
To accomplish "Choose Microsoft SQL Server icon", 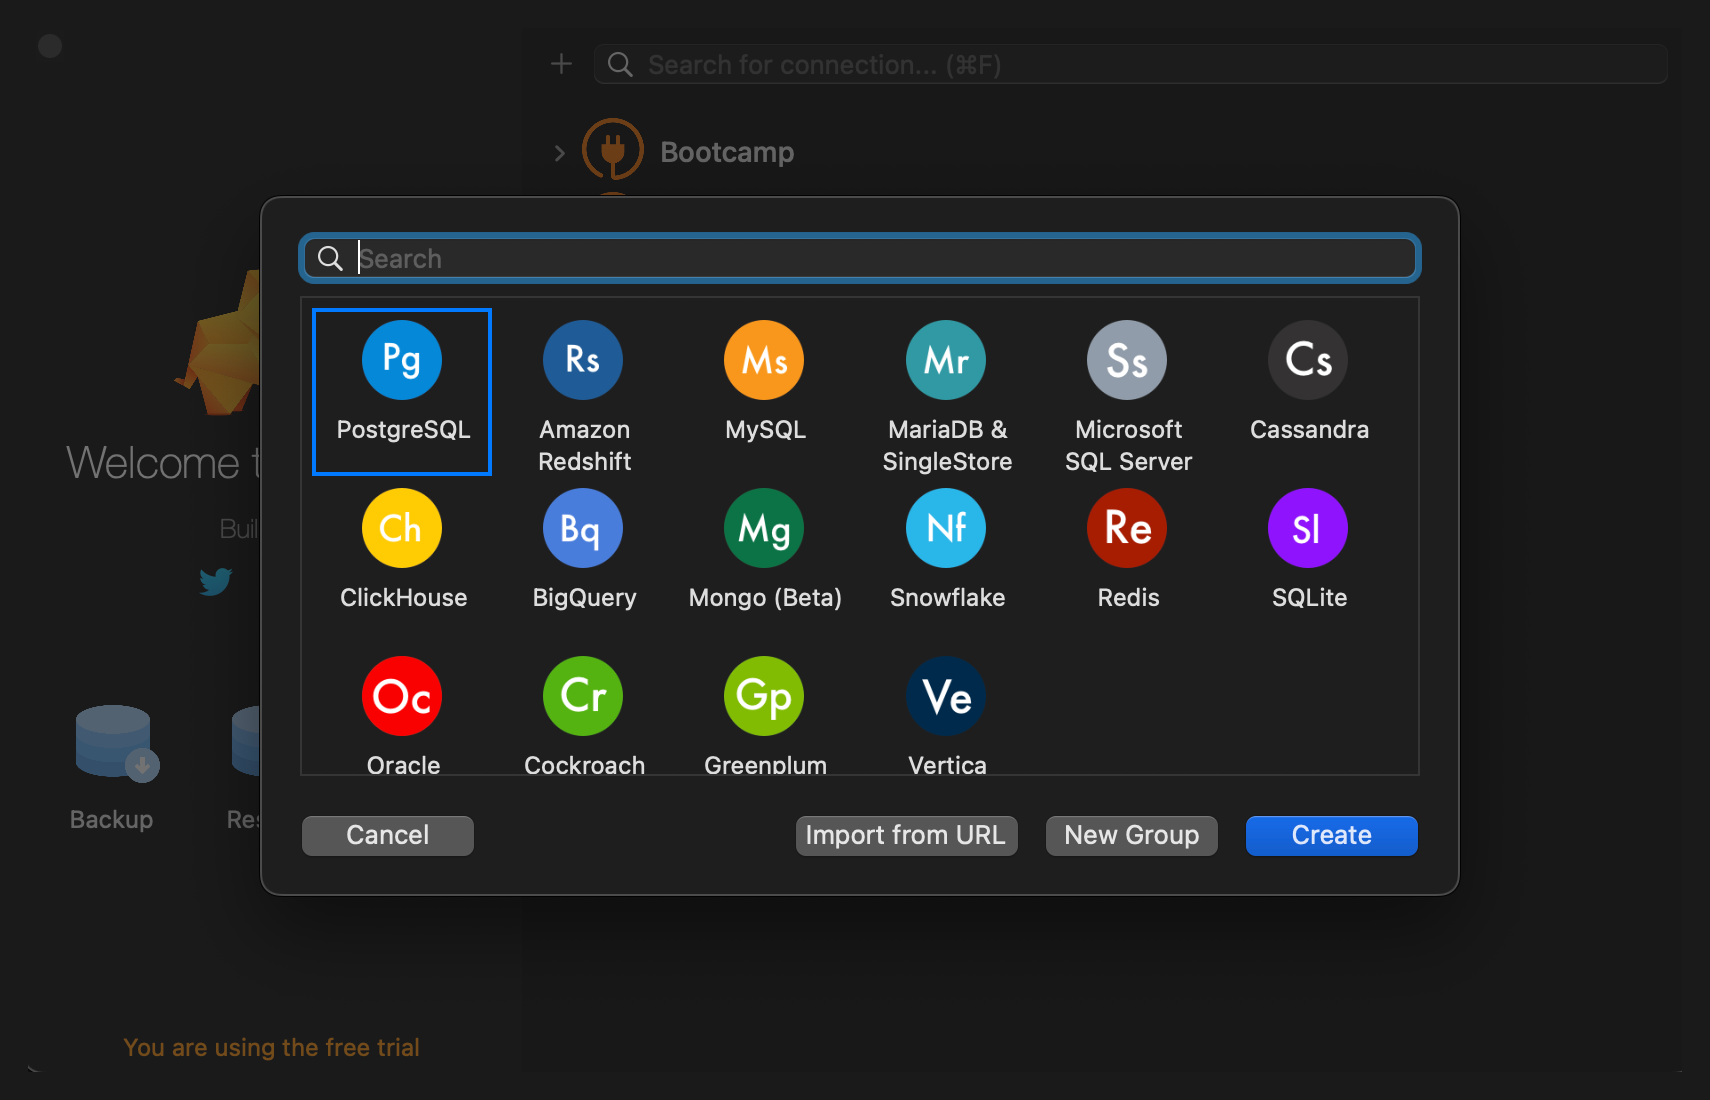I will pos(1127,361).
